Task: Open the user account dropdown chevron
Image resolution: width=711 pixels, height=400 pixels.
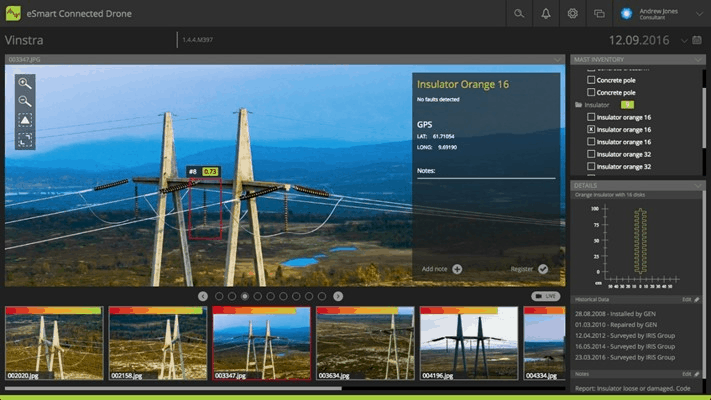Action: point(699,14)
